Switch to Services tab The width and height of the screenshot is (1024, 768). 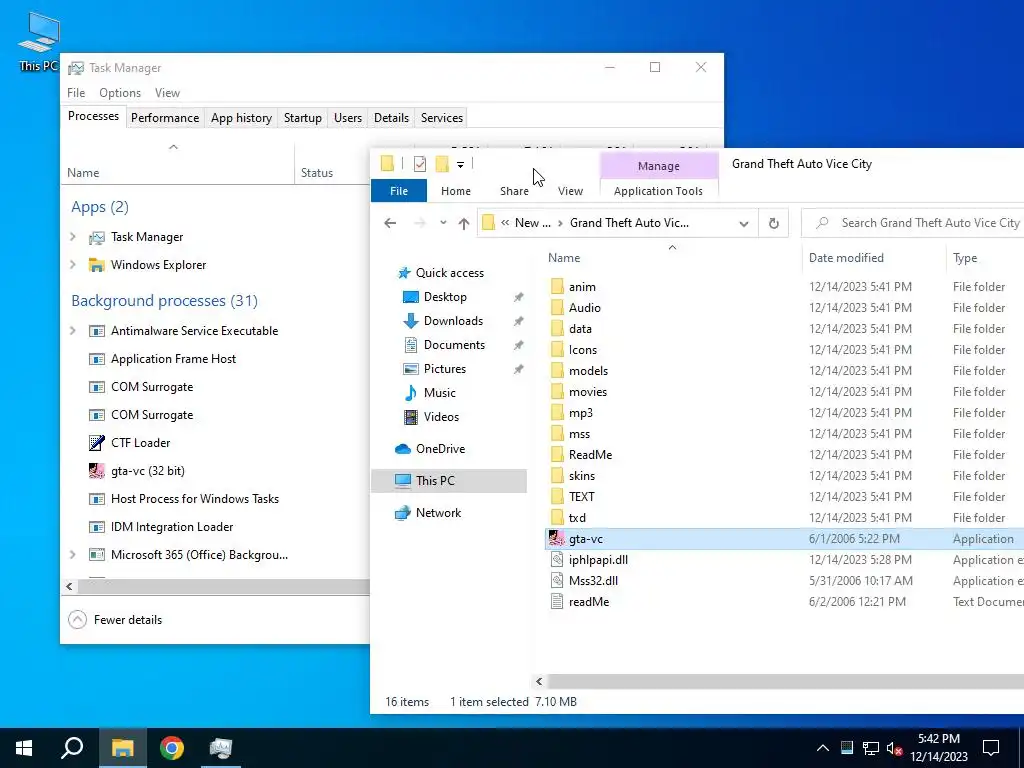[441, 118]
